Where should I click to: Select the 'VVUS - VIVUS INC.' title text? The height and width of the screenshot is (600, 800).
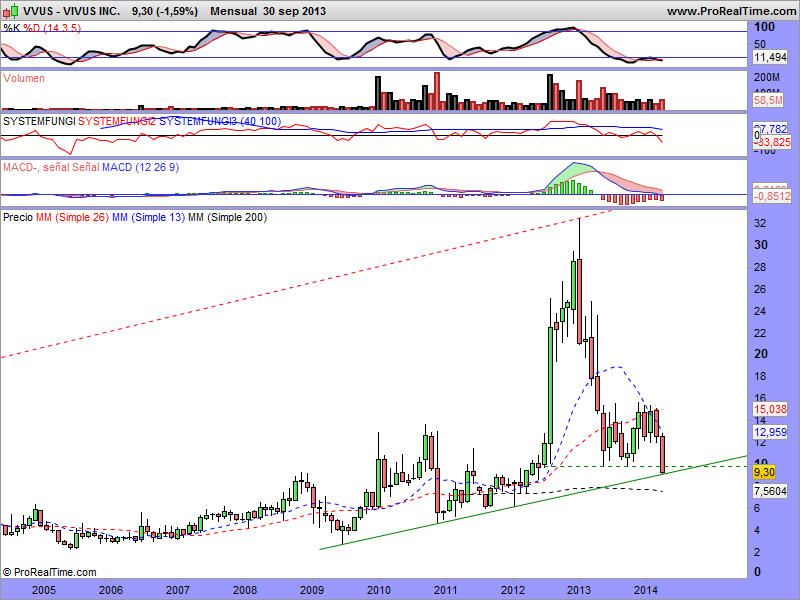point(71,11)
